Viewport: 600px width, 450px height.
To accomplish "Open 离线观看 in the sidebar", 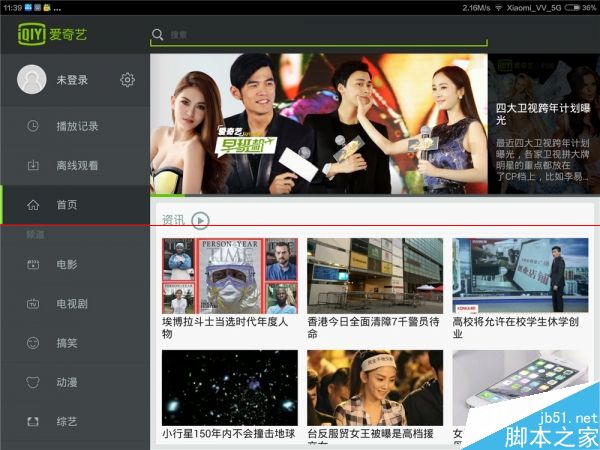I will (x=75, y=165).
